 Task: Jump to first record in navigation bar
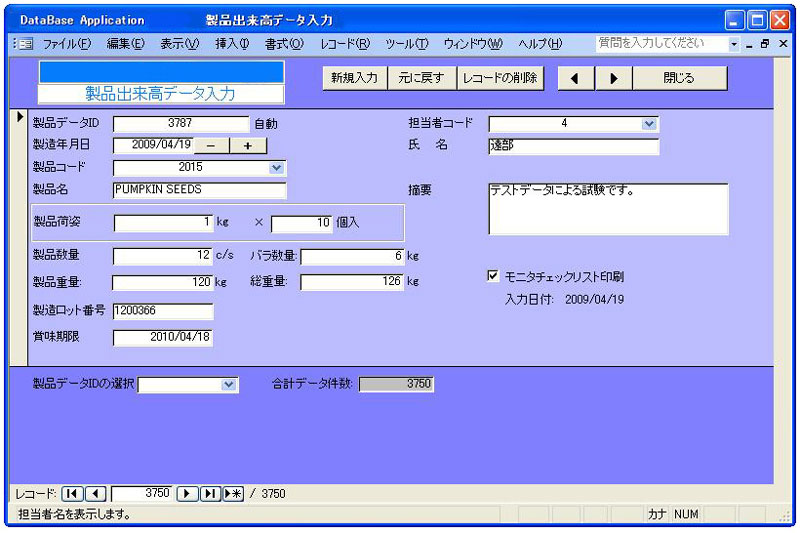click(x=72, y=493)
